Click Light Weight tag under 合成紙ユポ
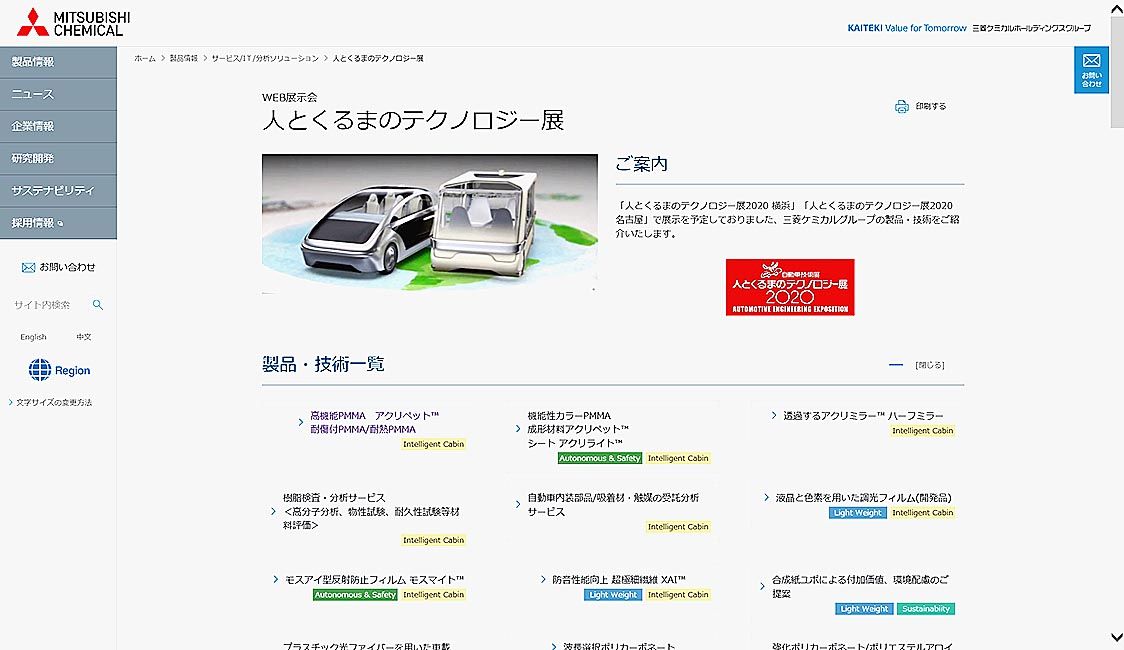 tap(864, 609)
